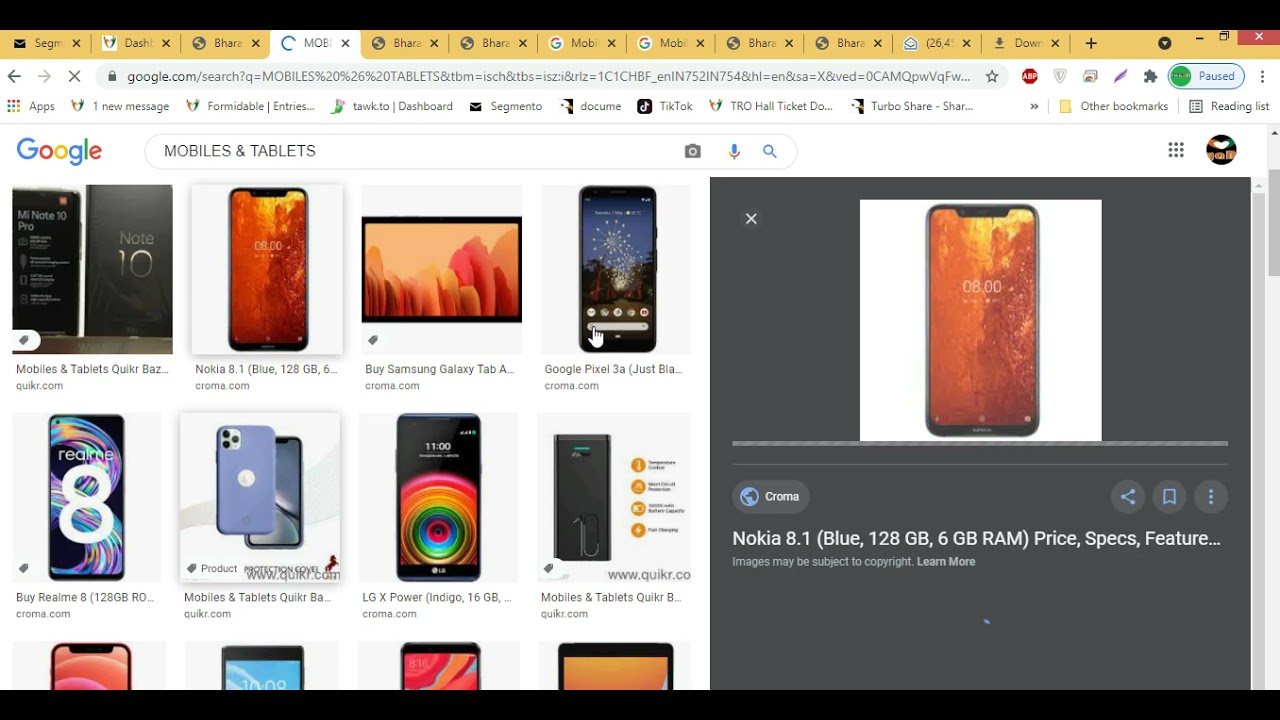Screen dimensions: 1280x720
Task: Click the Learn More copyright link
Action: click(946, 562)
